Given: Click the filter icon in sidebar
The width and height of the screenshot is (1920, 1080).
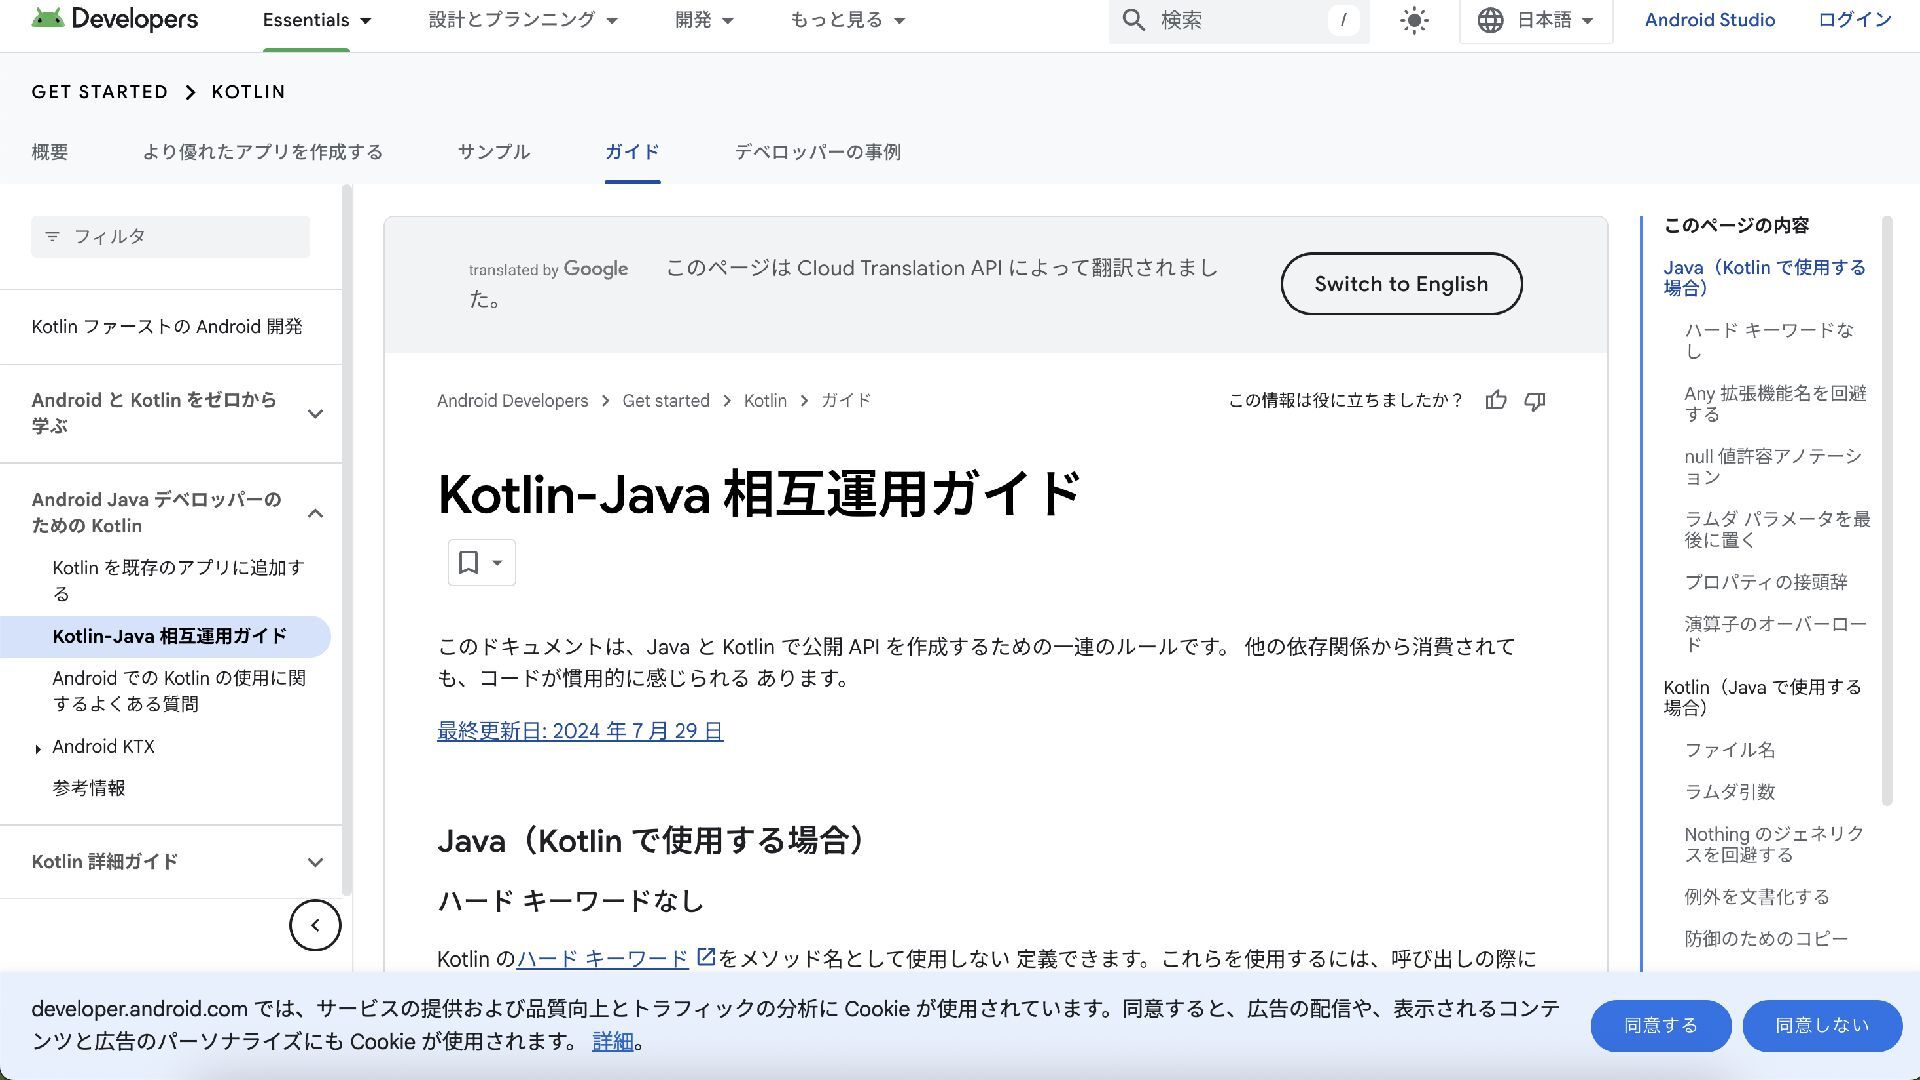Looking at the screenshot, I should click(x=53, y=237).
